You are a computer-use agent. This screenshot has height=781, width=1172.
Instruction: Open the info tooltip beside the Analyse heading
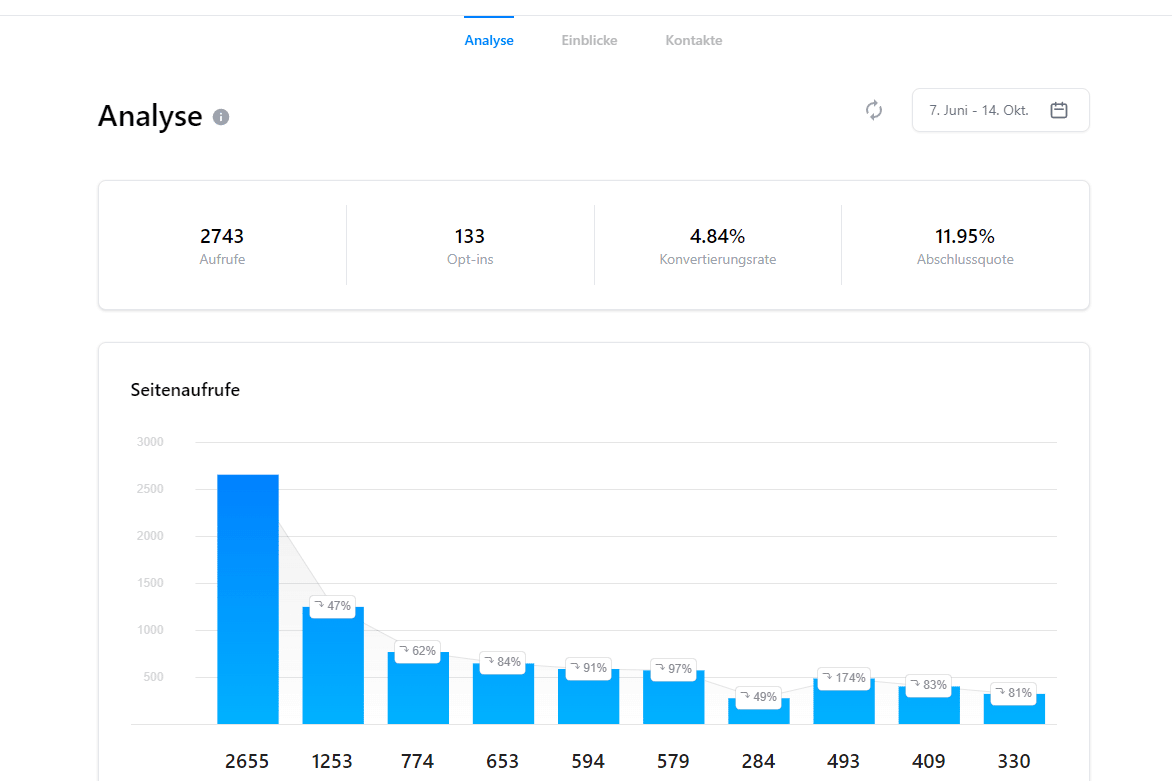click(x=221, y=117)
